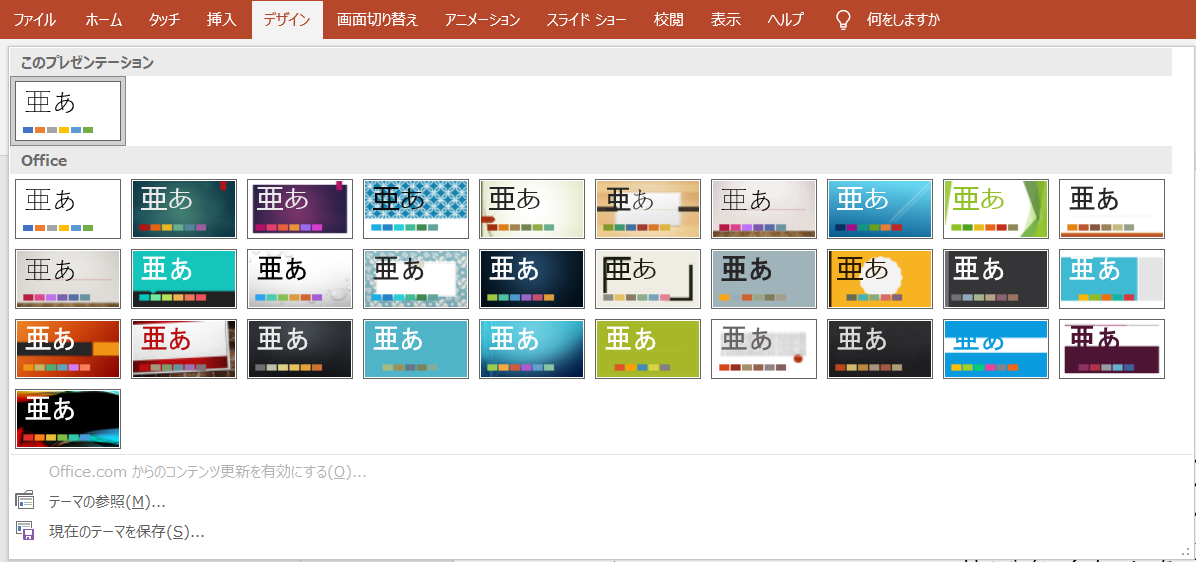
Task: Select the yellow theme with white badge
Action: 879,278
